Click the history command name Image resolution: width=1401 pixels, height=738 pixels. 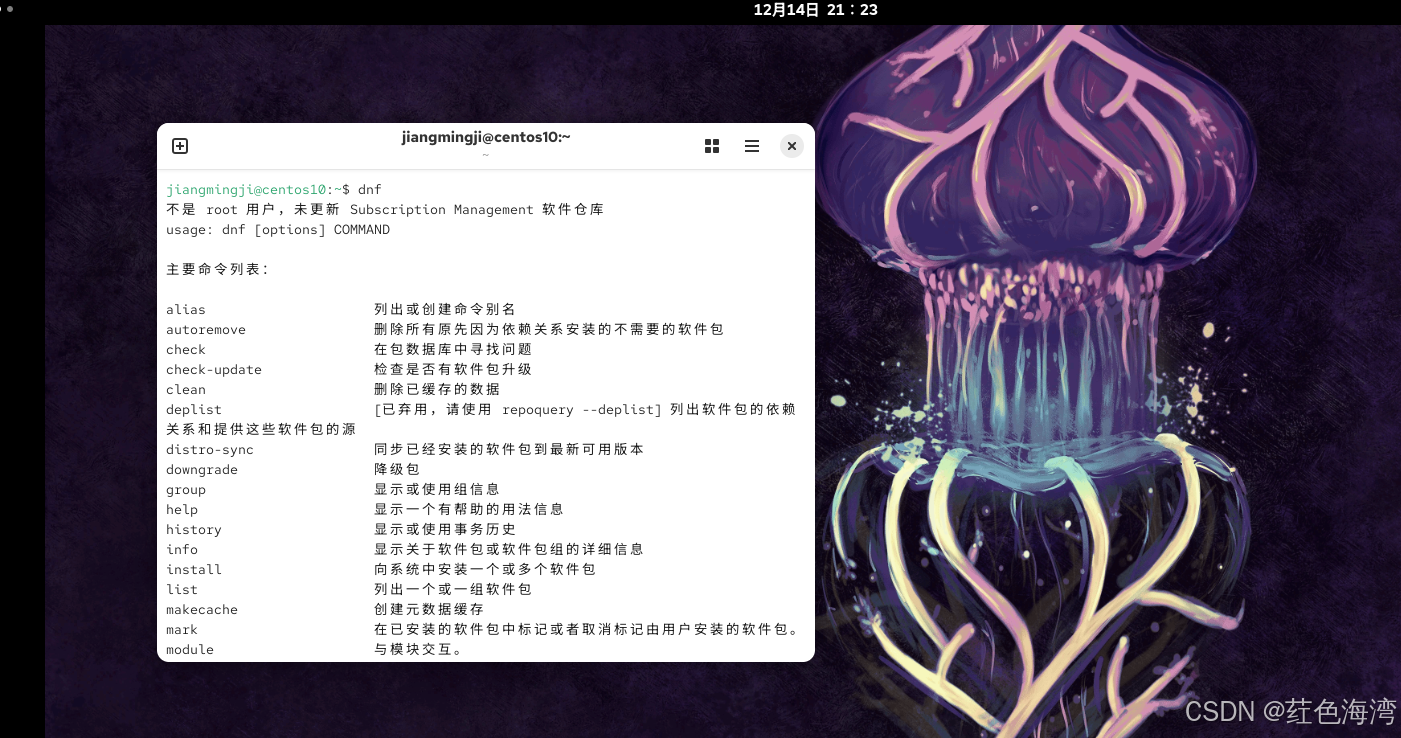194,529
